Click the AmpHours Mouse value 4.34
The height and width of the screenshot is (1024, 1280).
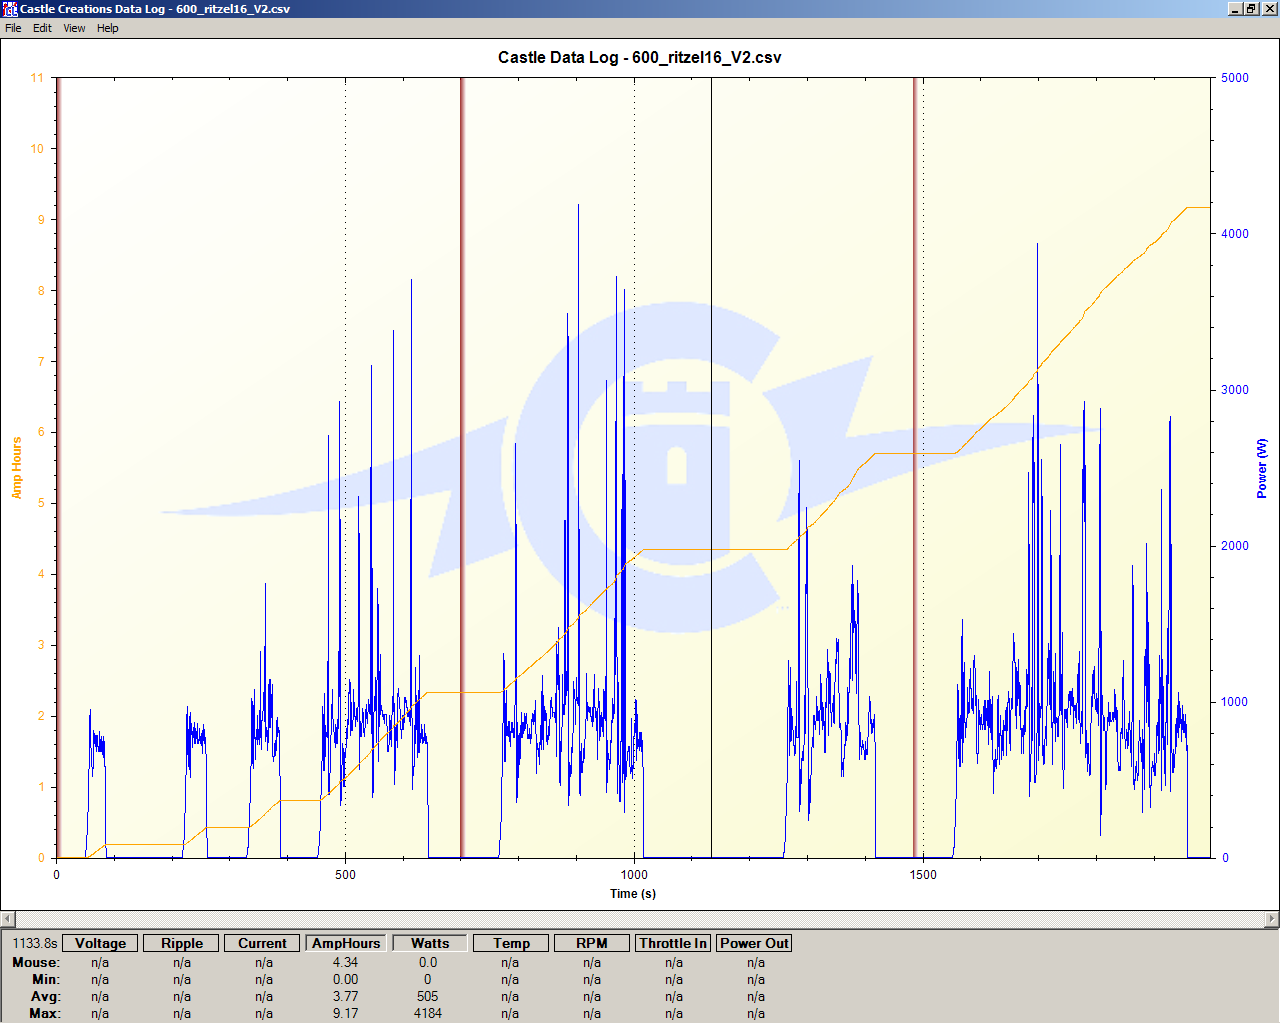pyautogui.click(x=346, y=962)
